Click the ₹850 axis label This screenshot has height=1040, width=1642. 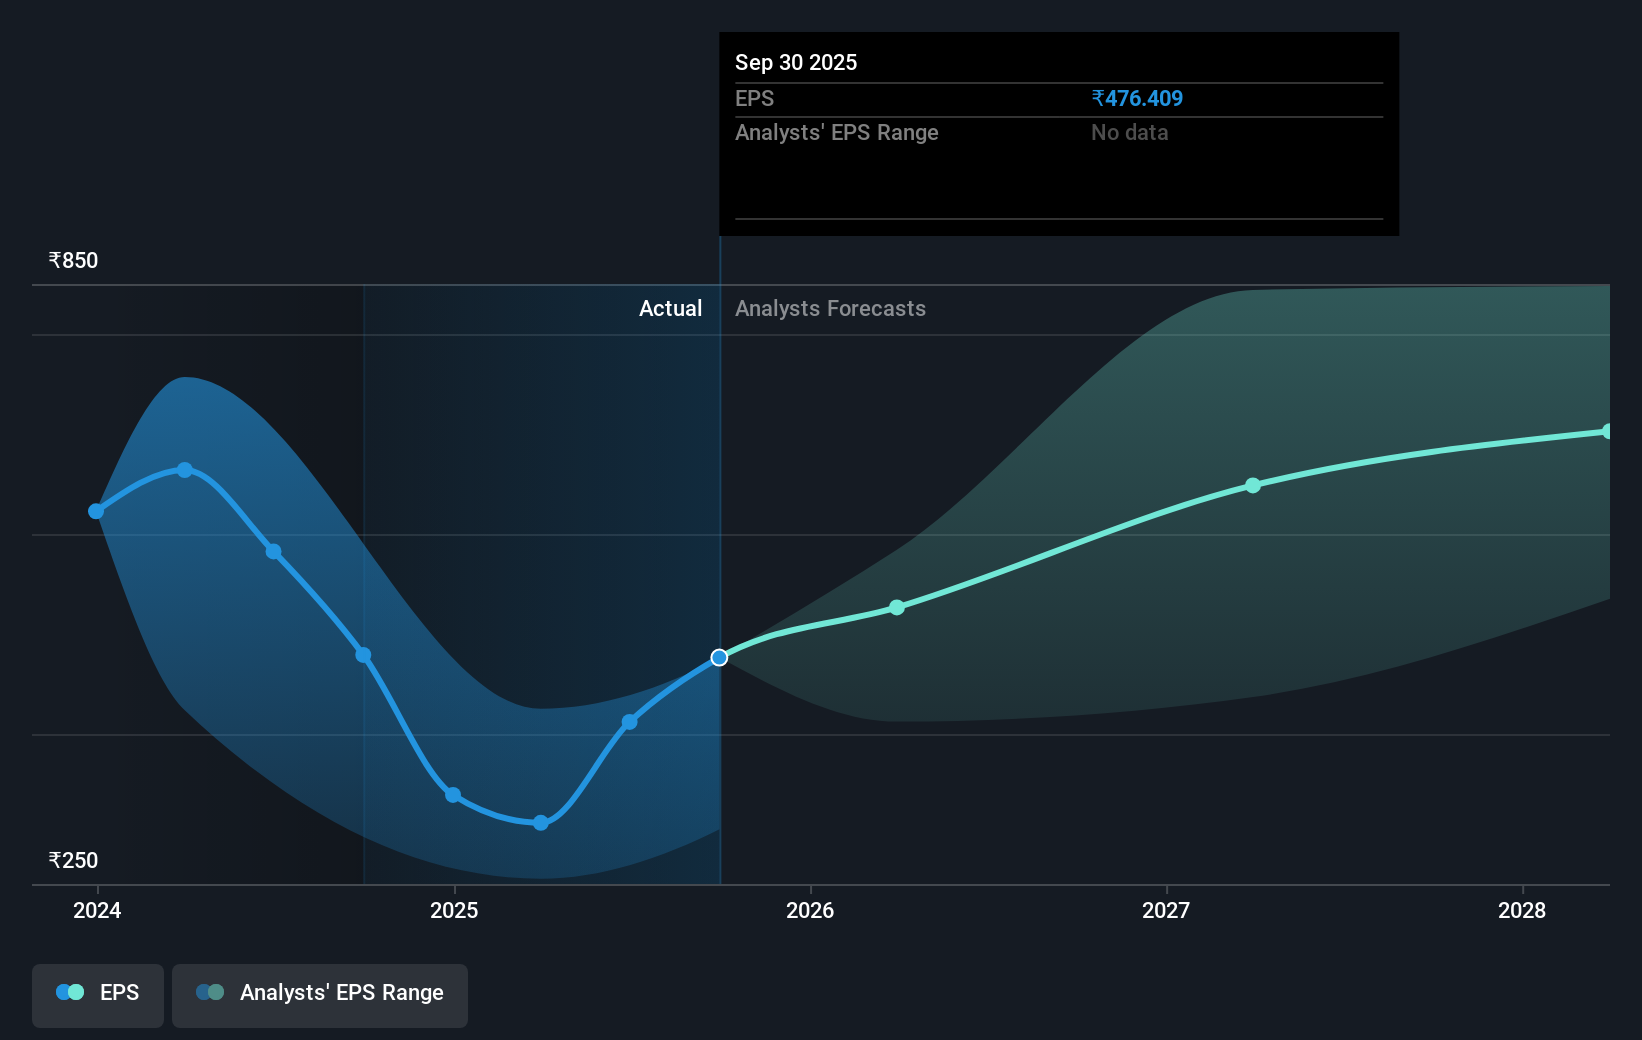click(72, 259)
